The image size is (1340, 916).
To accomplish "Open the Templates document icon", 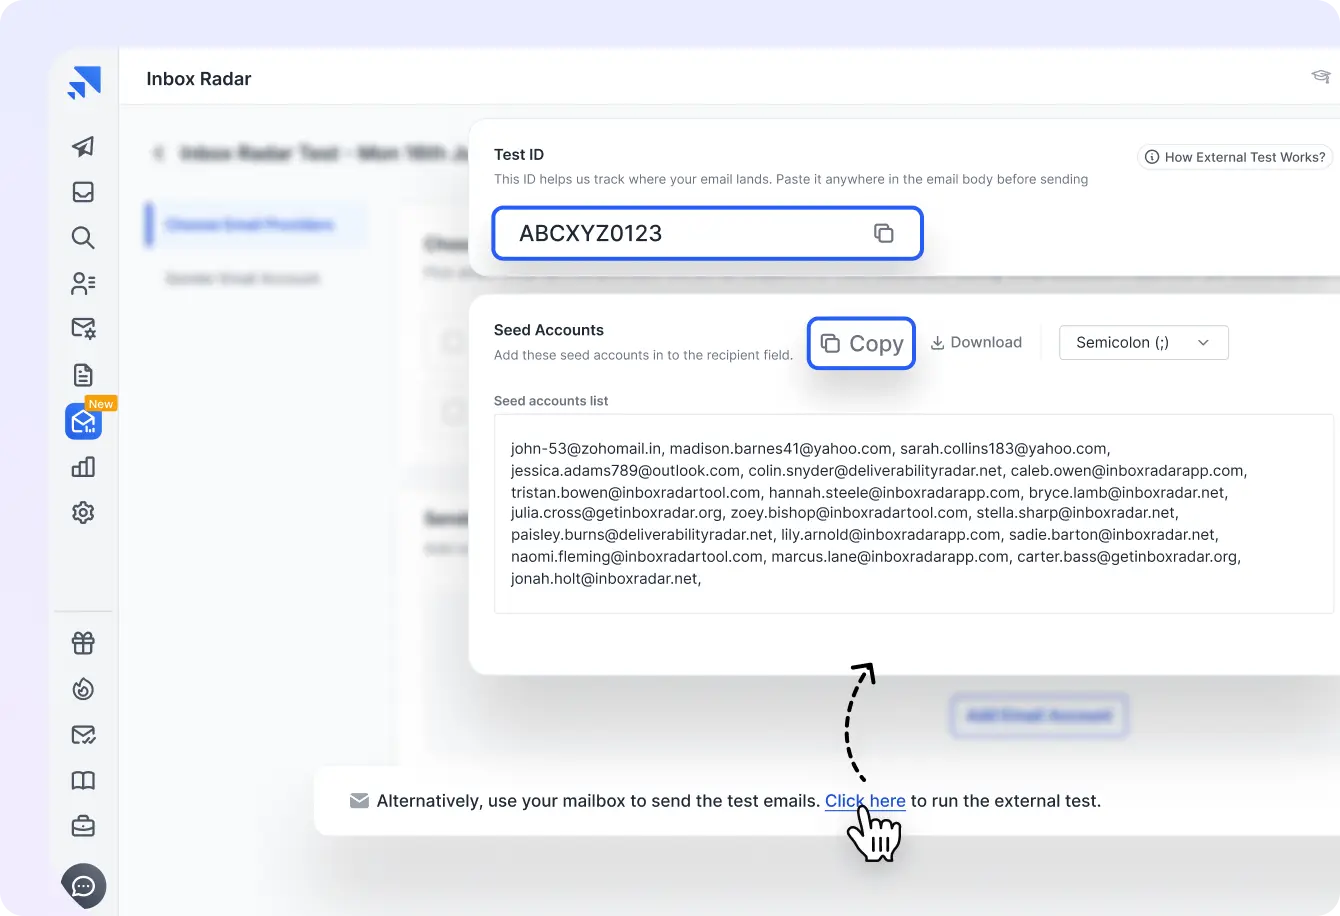I will click(x=83, y=374).
